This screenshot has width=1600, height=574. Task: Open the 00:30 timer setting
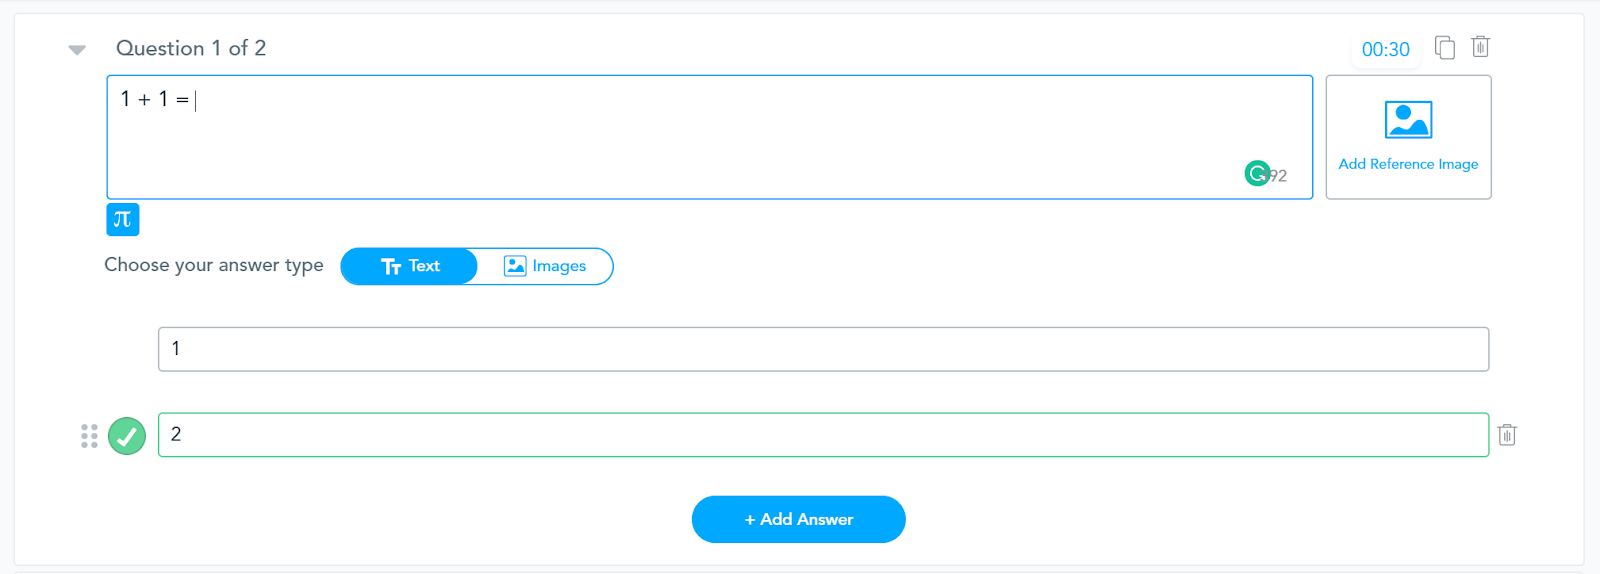click(1385, 50)
